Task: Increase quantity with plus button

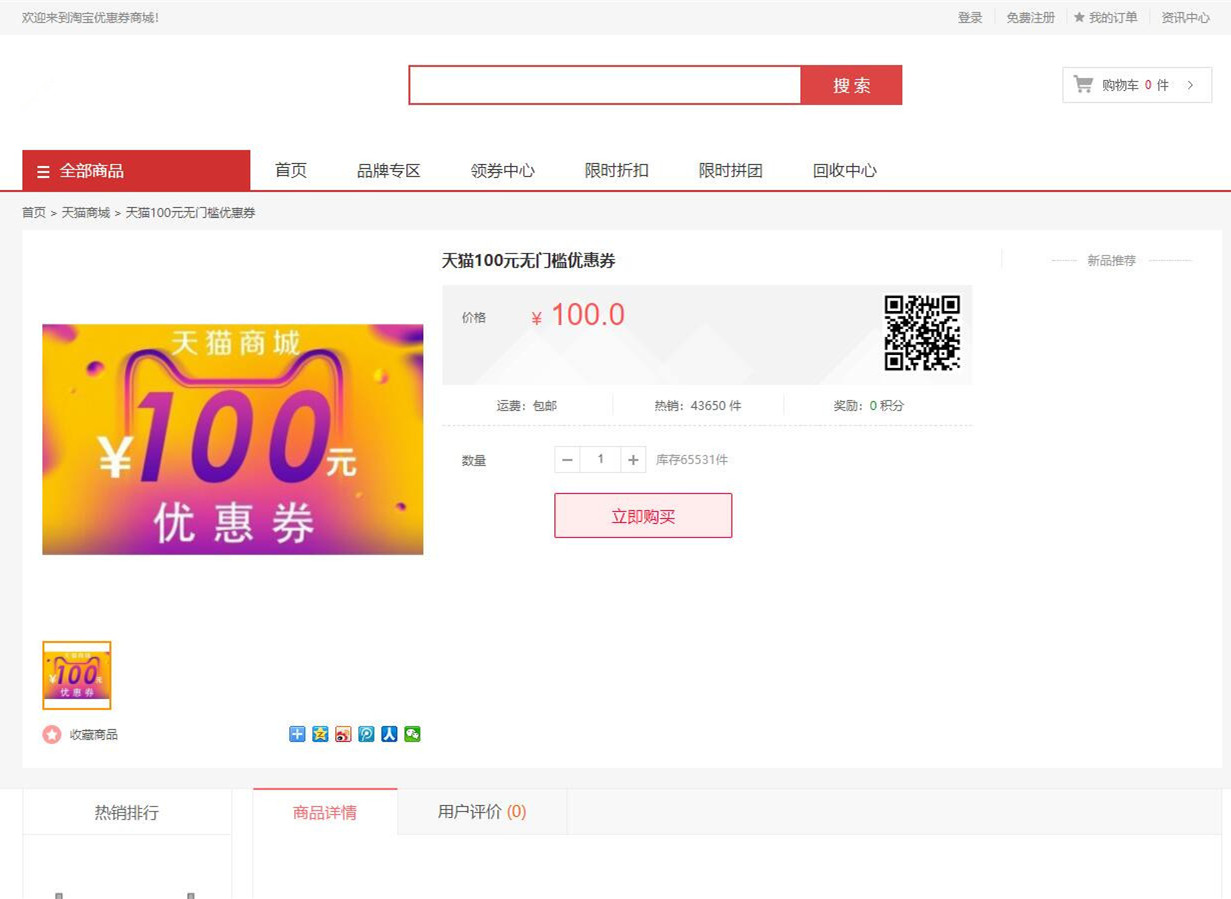Action: [x=633, y=460]
